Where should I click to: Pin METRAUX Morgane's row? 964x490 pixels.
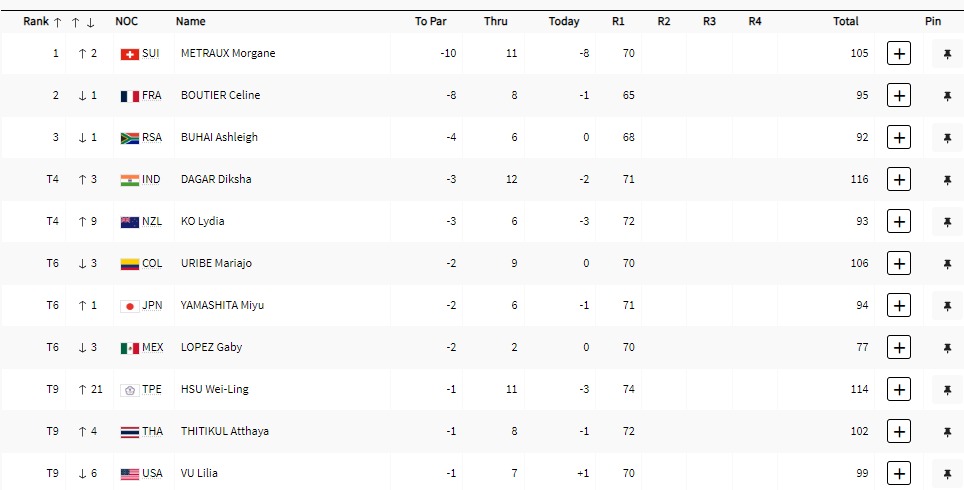pyautogui.click(x=946, y=54)
